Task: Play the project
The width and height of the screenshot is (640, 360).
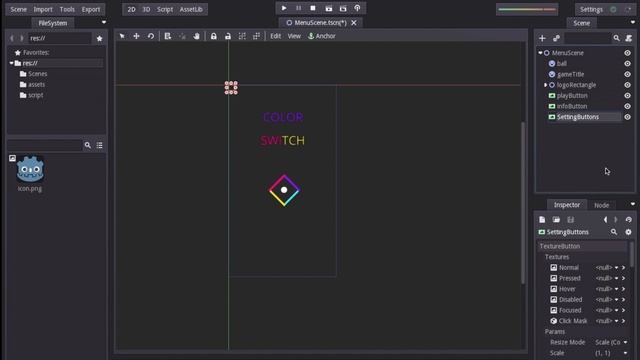Action: click(x=284, y=8)
